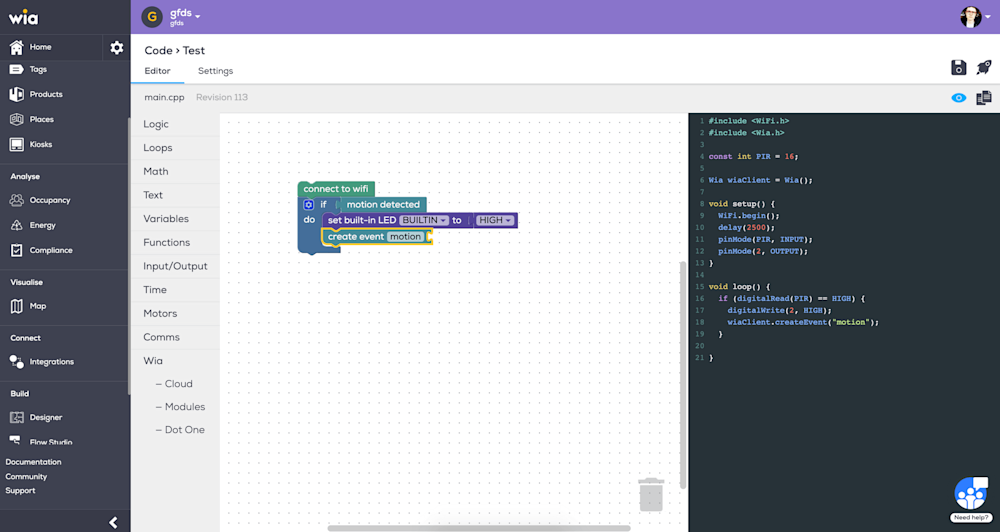Open the Motors block category
Viewport: 1000px width, 532px height.
[160, 313]
